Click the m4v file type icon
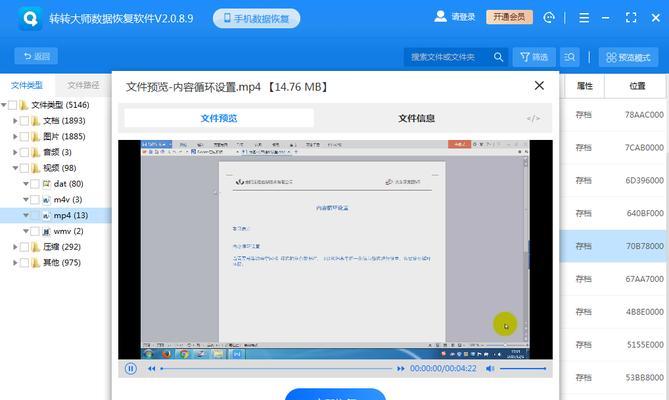Image resolution: width=669 pixels, height=400 pixels. click(47, 200)
